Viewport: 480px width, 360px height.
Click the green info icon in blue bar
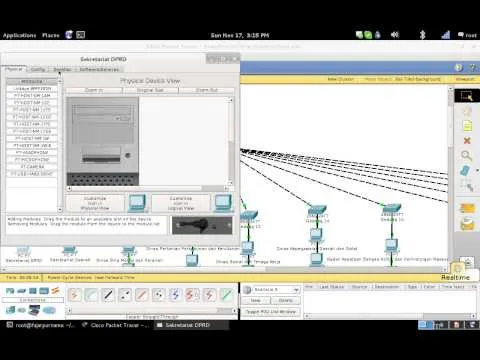coord(459,68)
